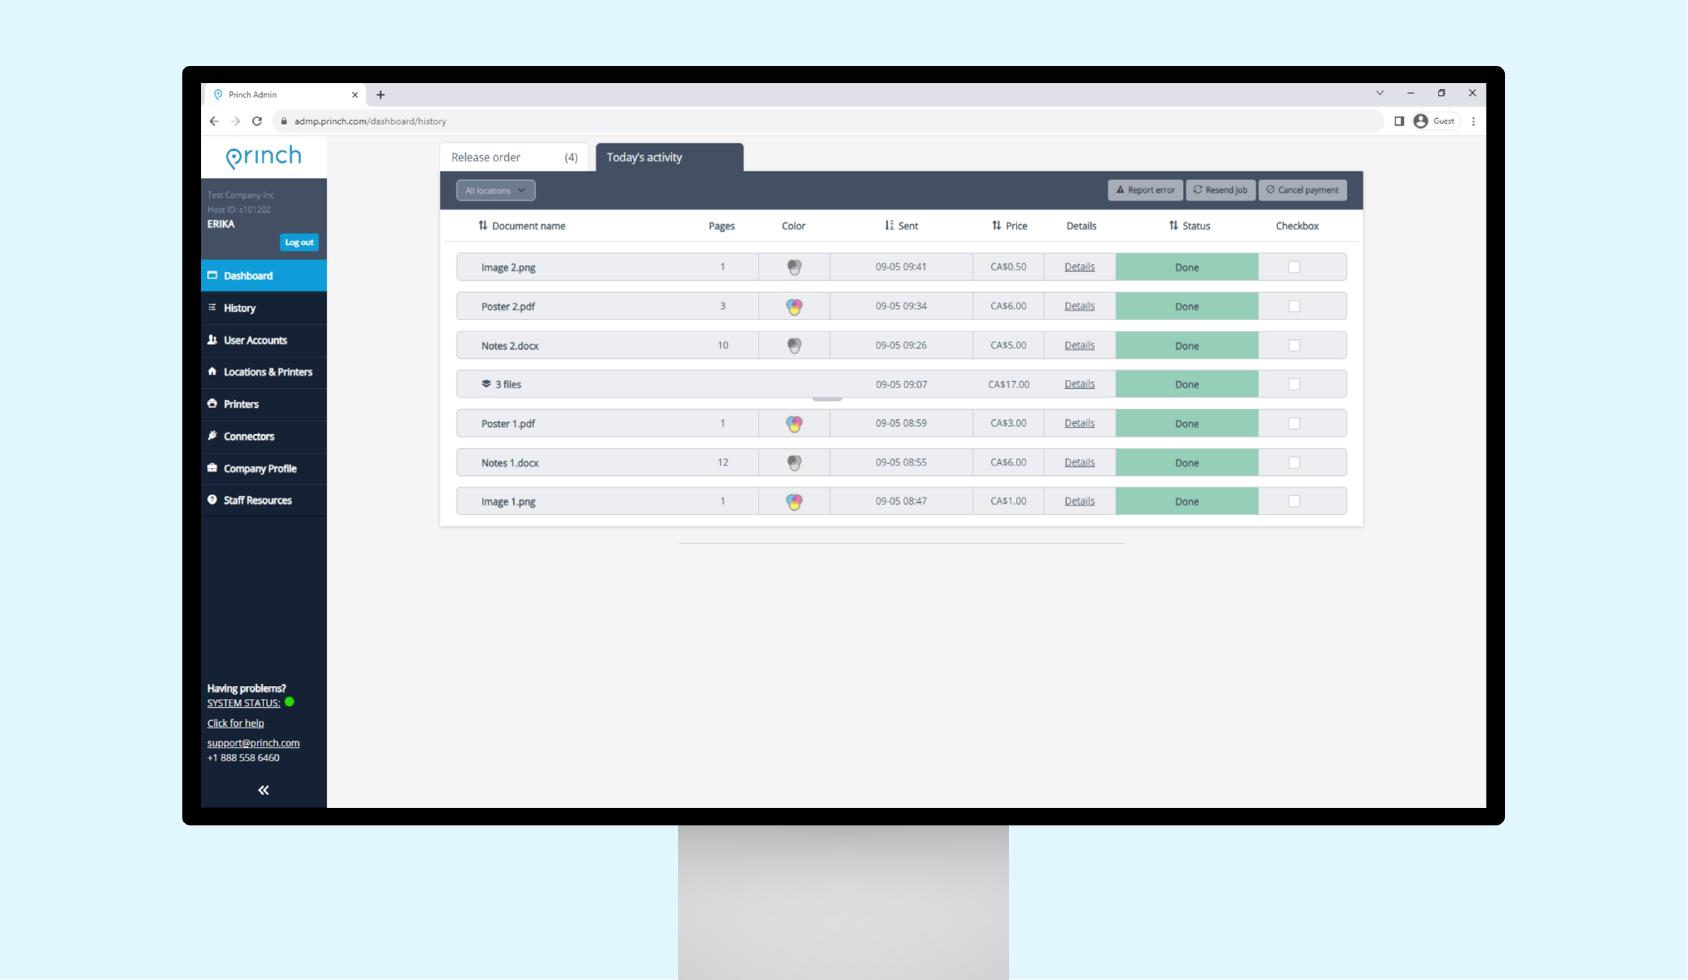This screenshot has height=980, width=1688.
Task: Open the Details link for Poster 1.pdf
Action: tap(1079, 424)
